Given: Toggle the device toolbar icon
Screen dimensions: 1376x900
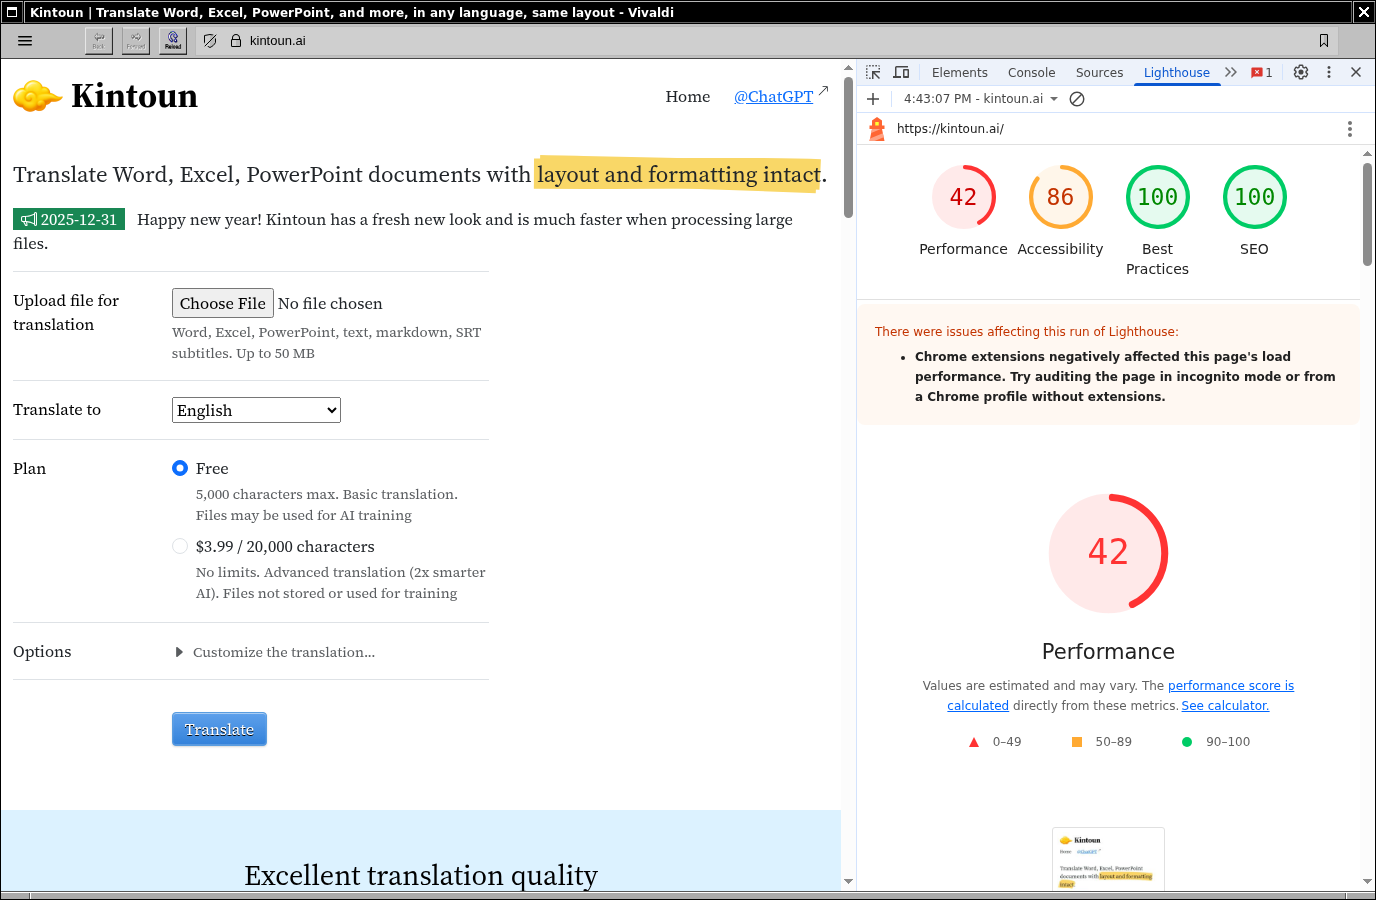Looking at the screenshot, I should [901, 72].
